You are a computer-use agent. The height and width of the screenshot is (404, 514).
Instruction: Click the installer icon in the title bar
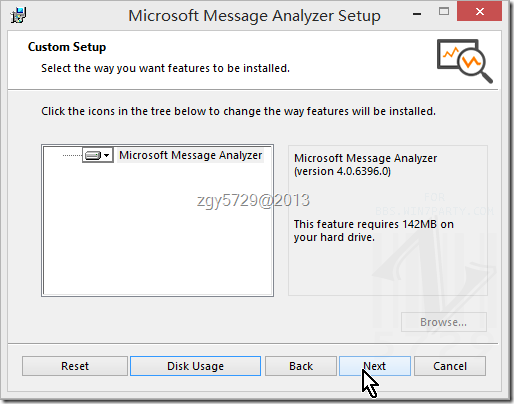[x=18, y=15]
